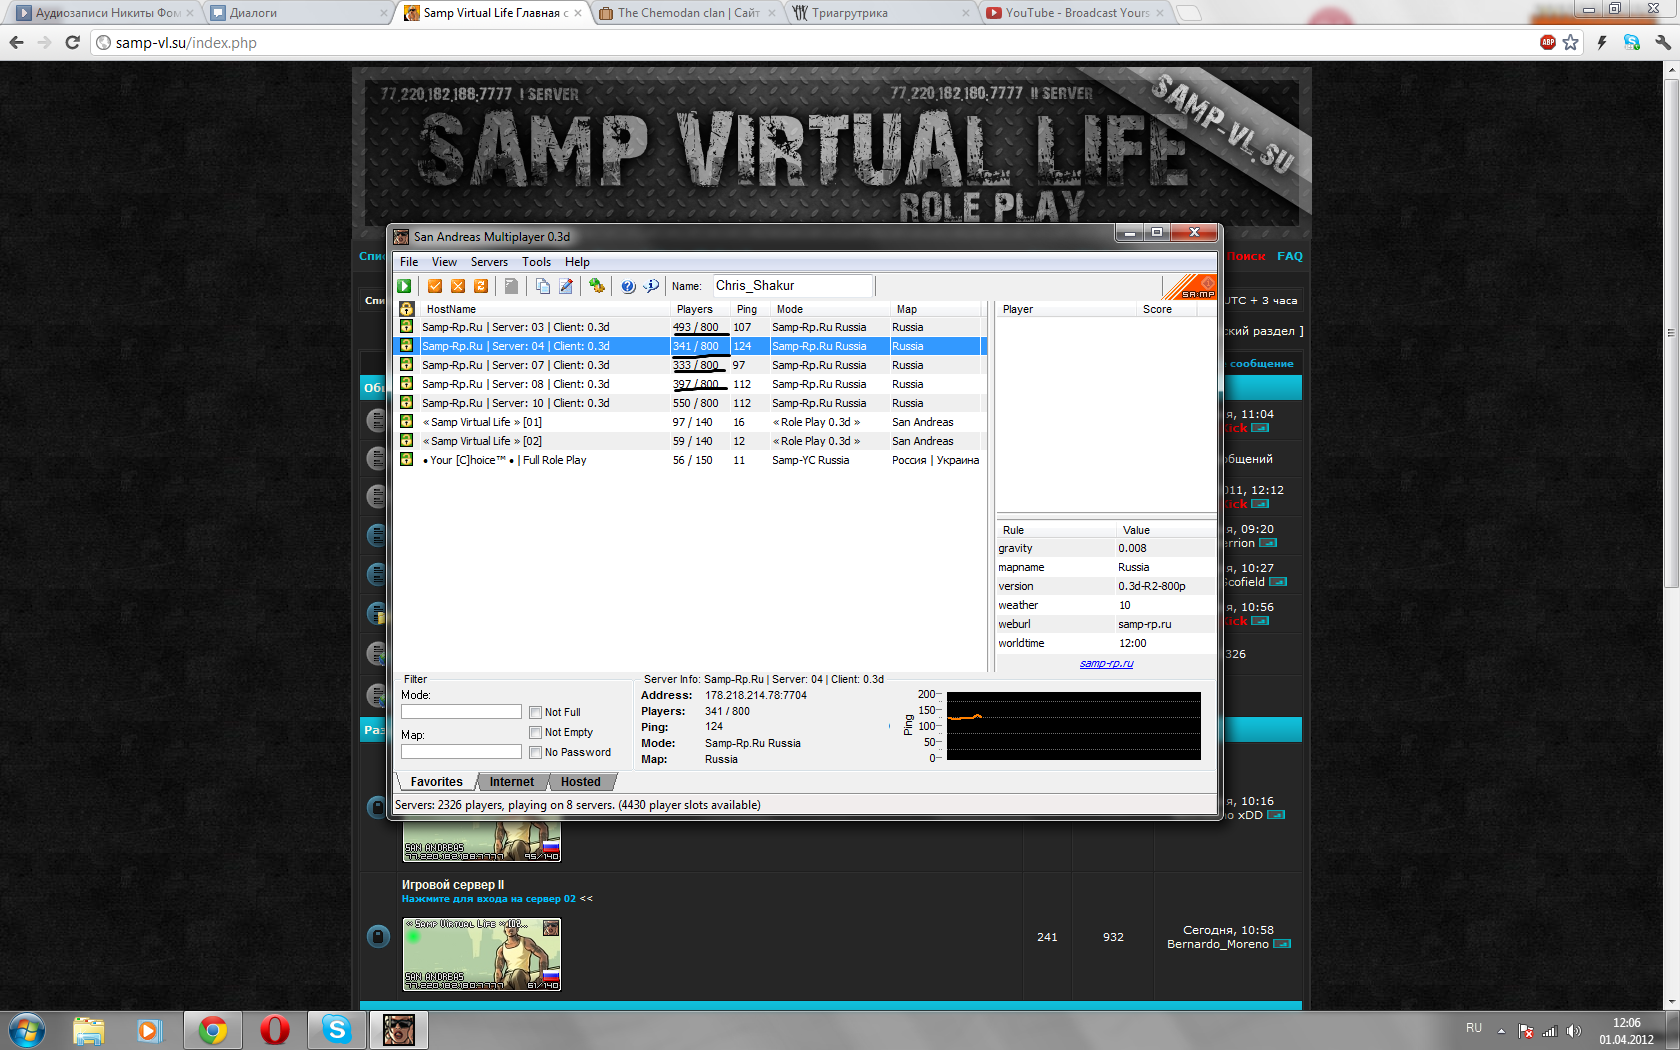The width and height of the screenshot is (1680, 1050).
Task: Open the Help menu in SA-MP
Action: click(577, 262)
